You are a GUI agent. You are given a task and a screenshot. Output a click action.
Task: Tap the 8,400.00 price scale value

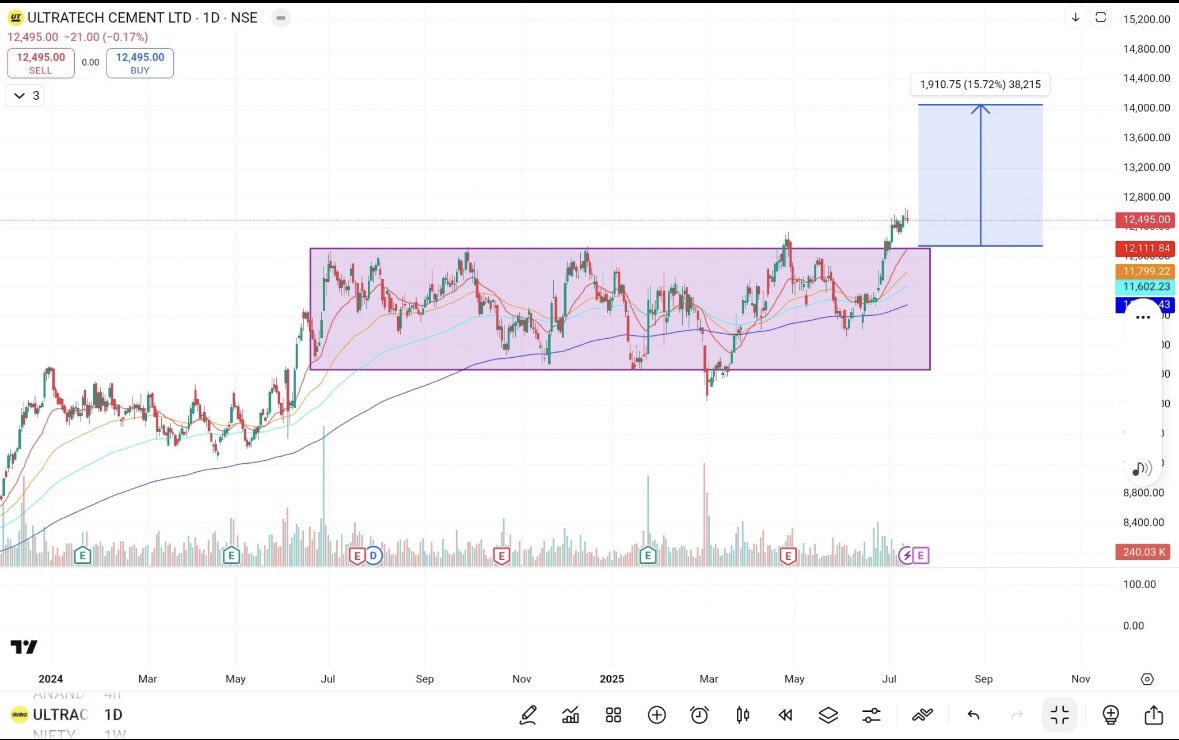pyautogui.click(x=1144, y=522)
